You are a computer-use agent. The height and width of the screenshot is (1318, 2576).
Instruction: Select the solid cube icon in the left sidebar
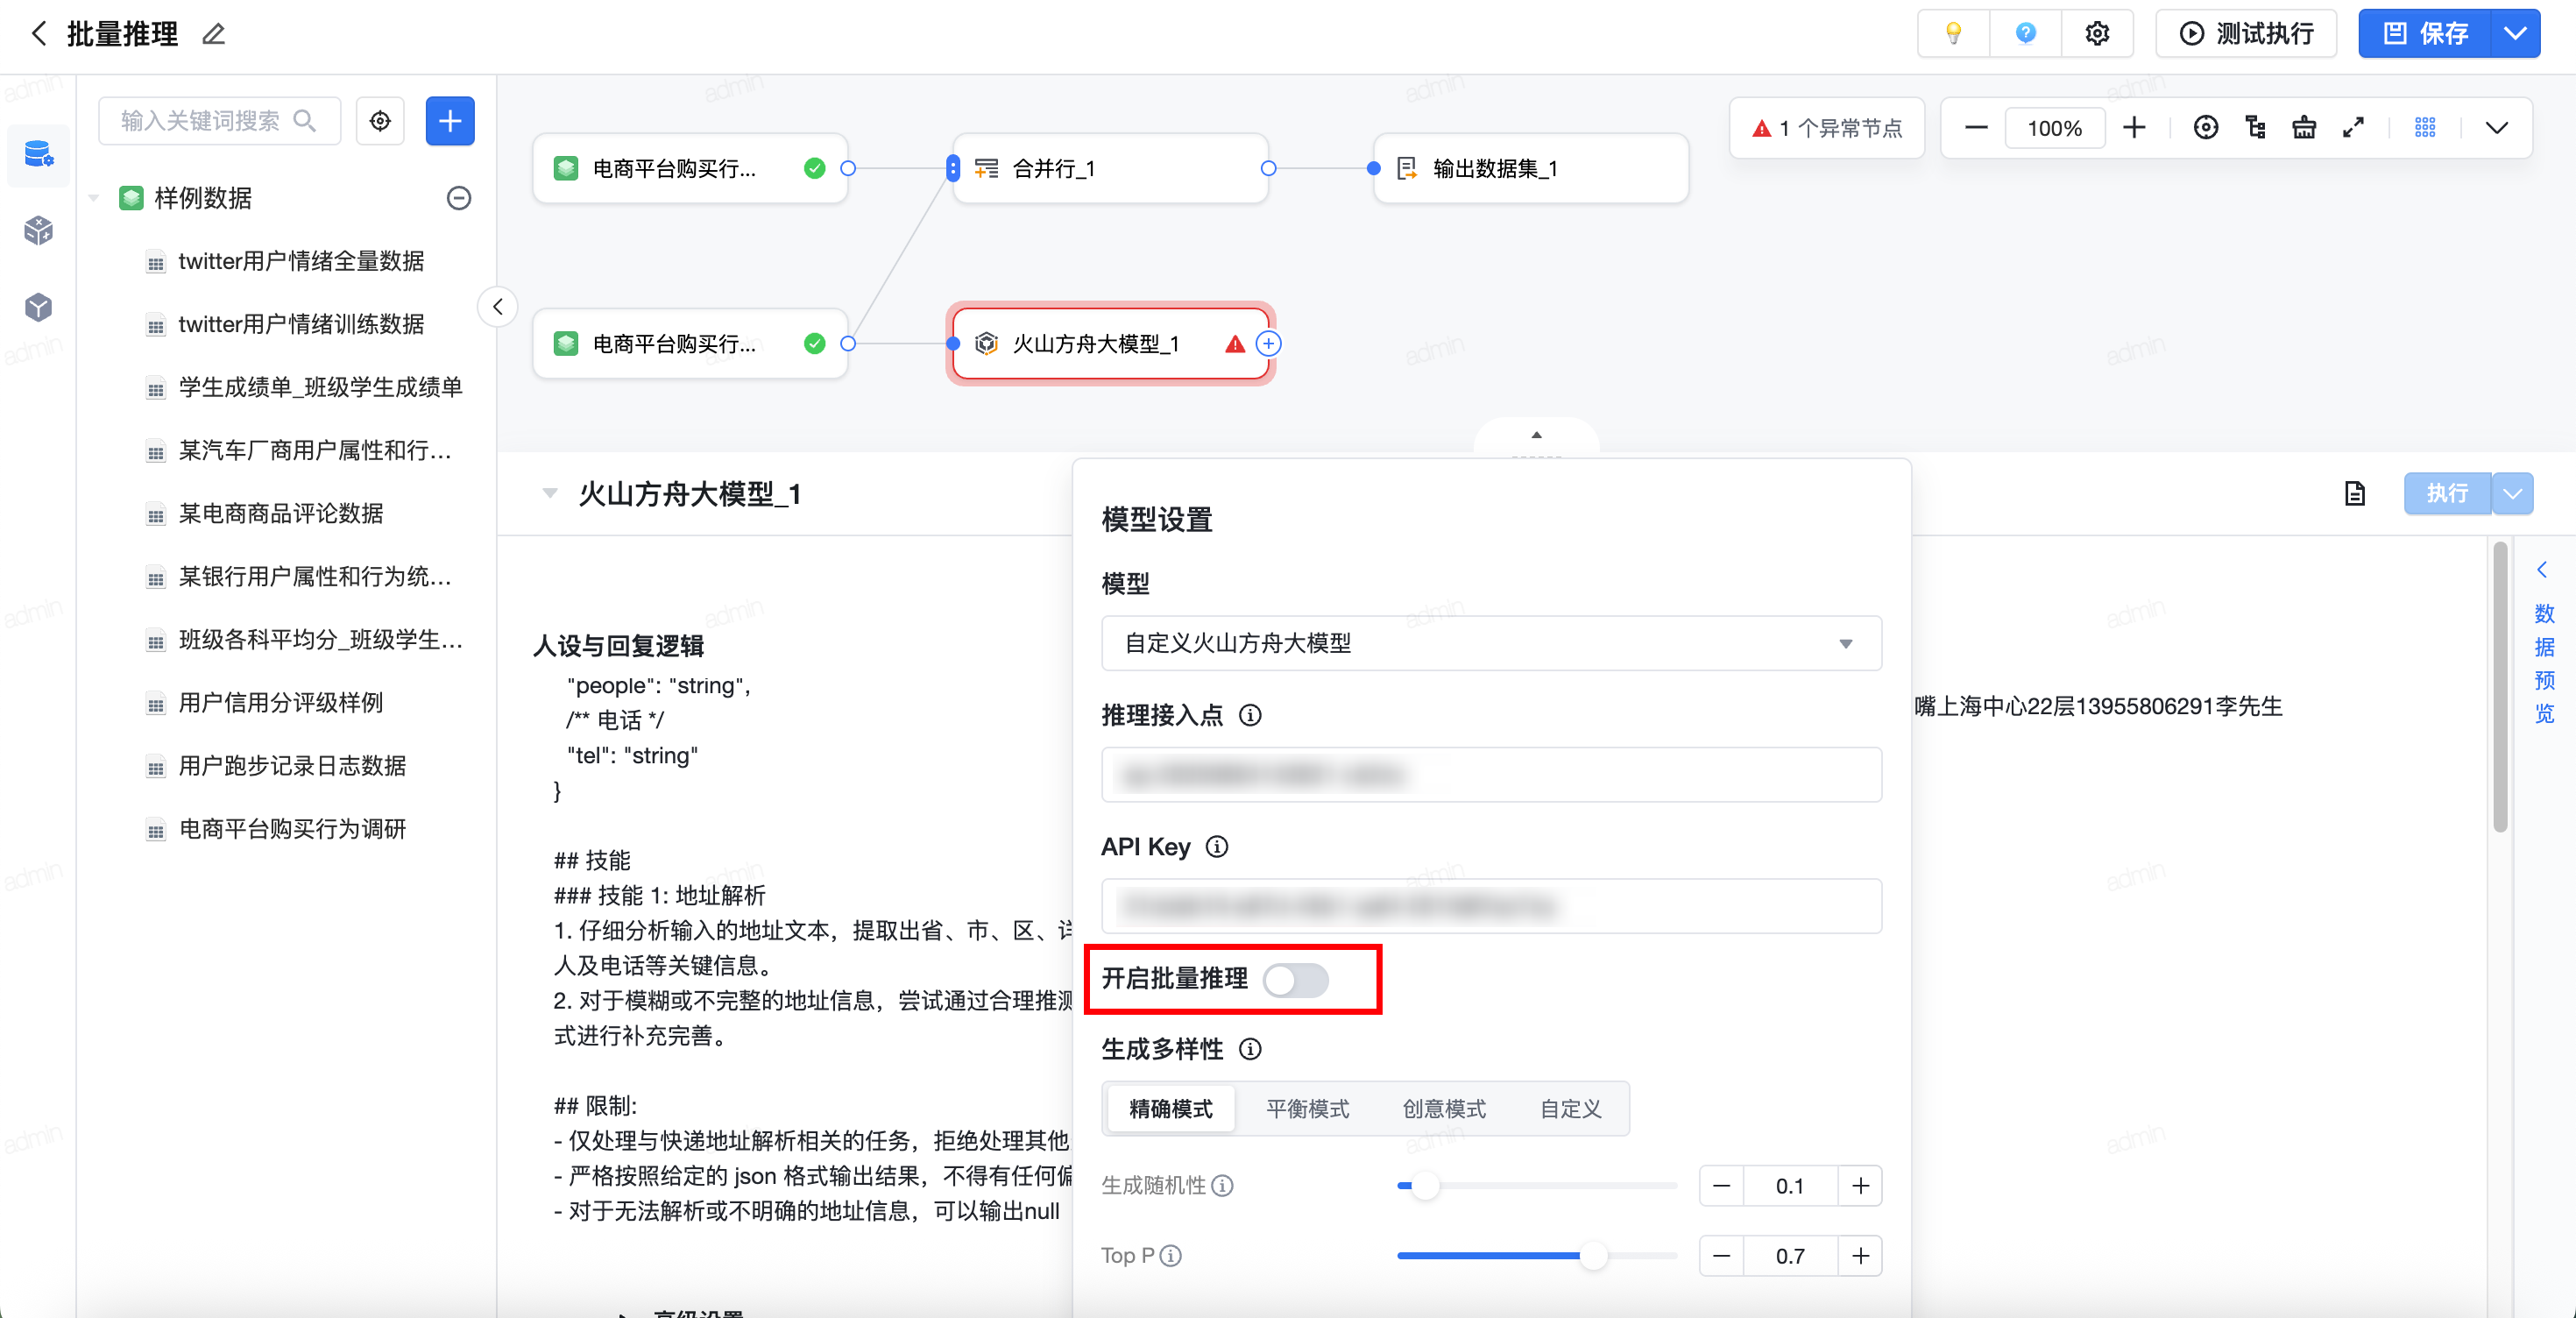(x=38, y=306)
